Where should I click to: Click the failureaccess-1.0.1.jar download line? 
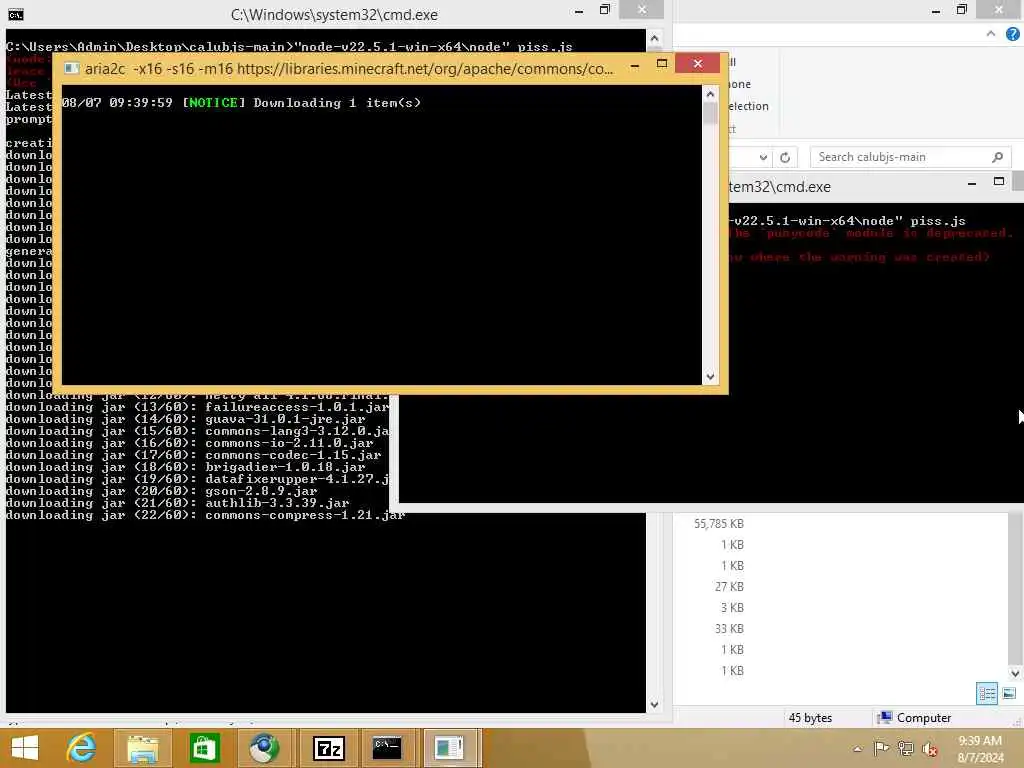tap(197, 408)
